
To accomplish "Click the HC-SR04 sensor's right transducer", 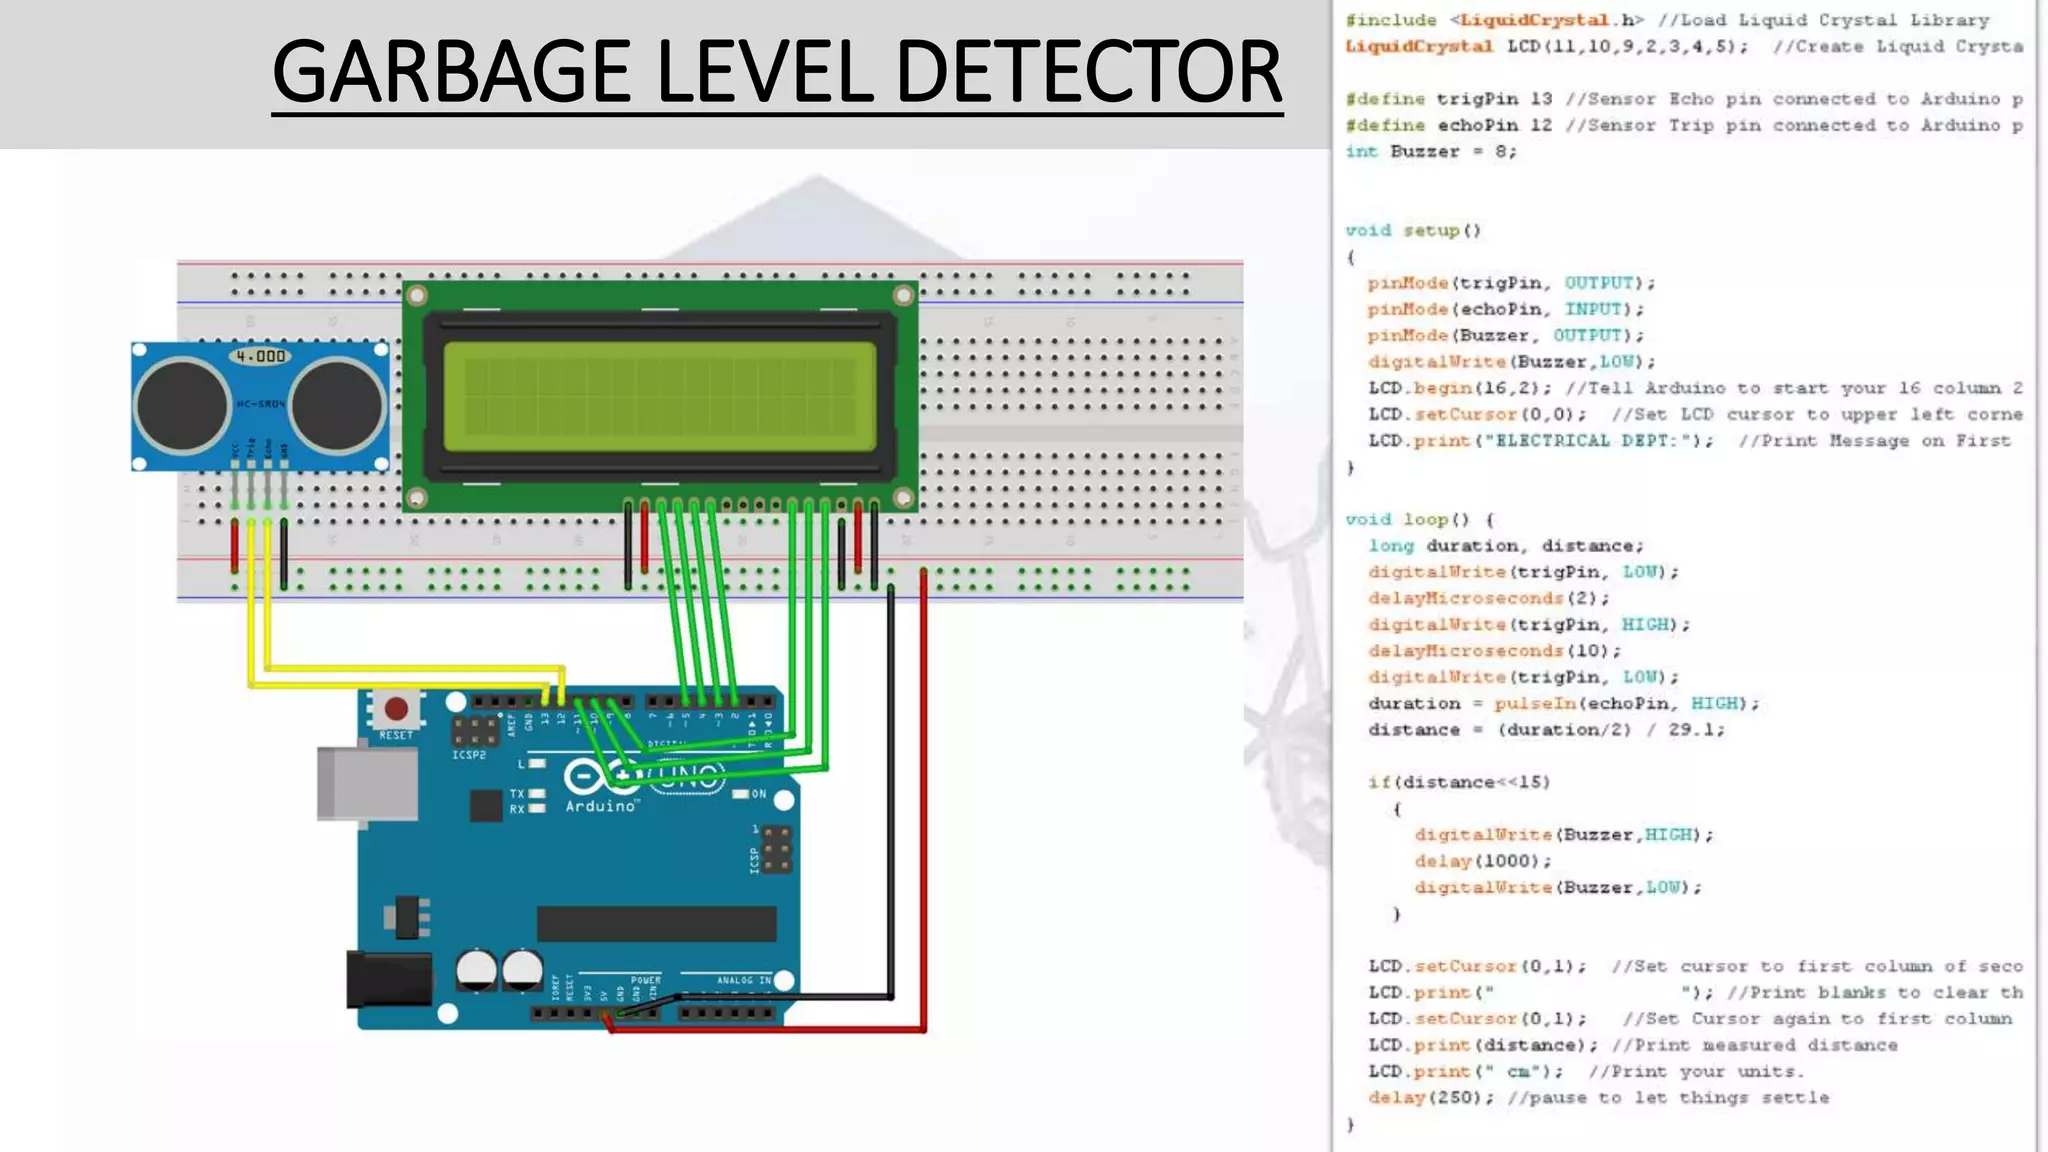I will 337,405.
